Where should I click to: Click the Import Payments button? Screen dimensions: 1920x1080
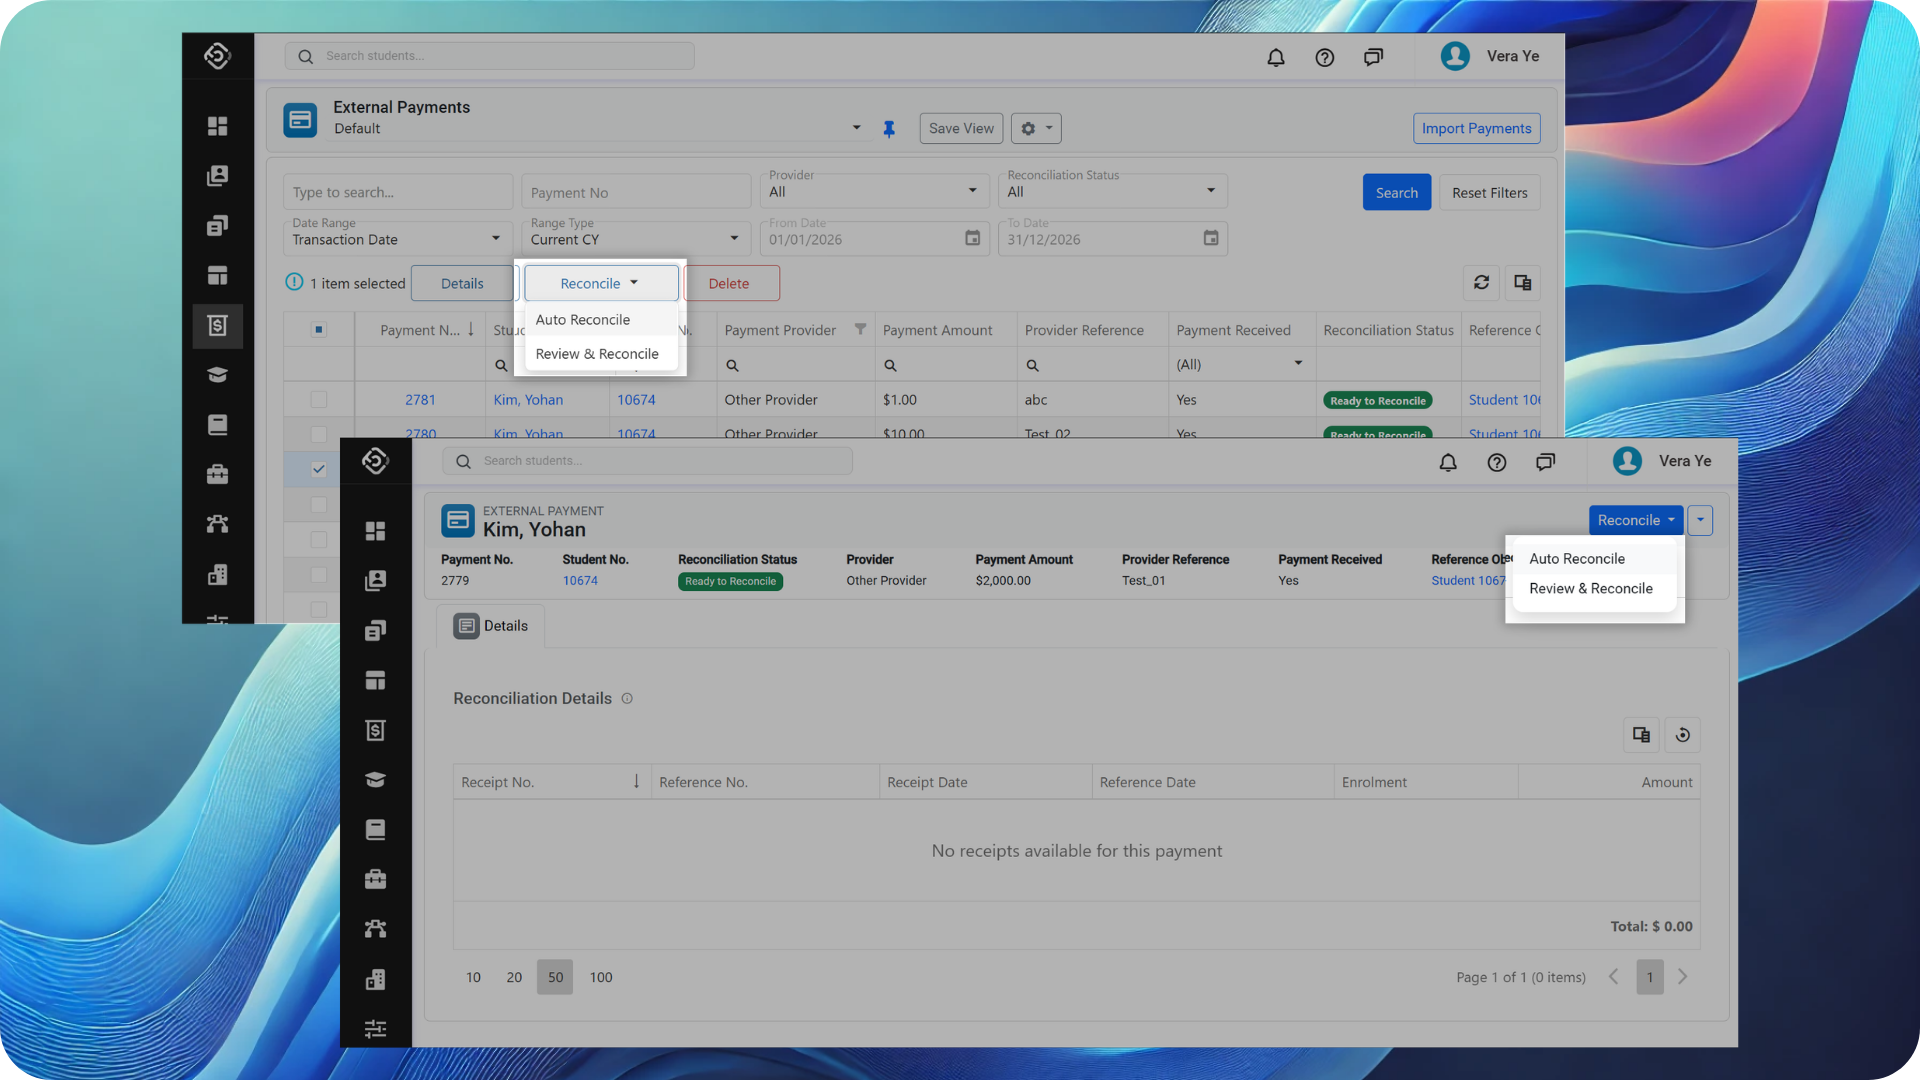[1476, 128]
